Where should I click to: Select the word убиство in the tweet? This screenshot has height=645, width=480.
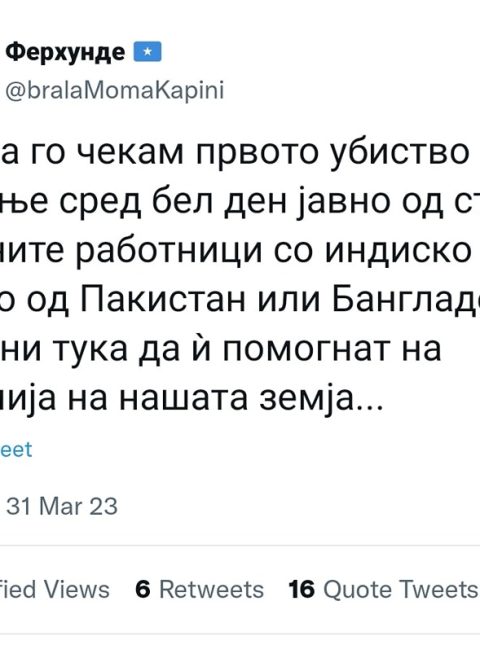(400, 153)
